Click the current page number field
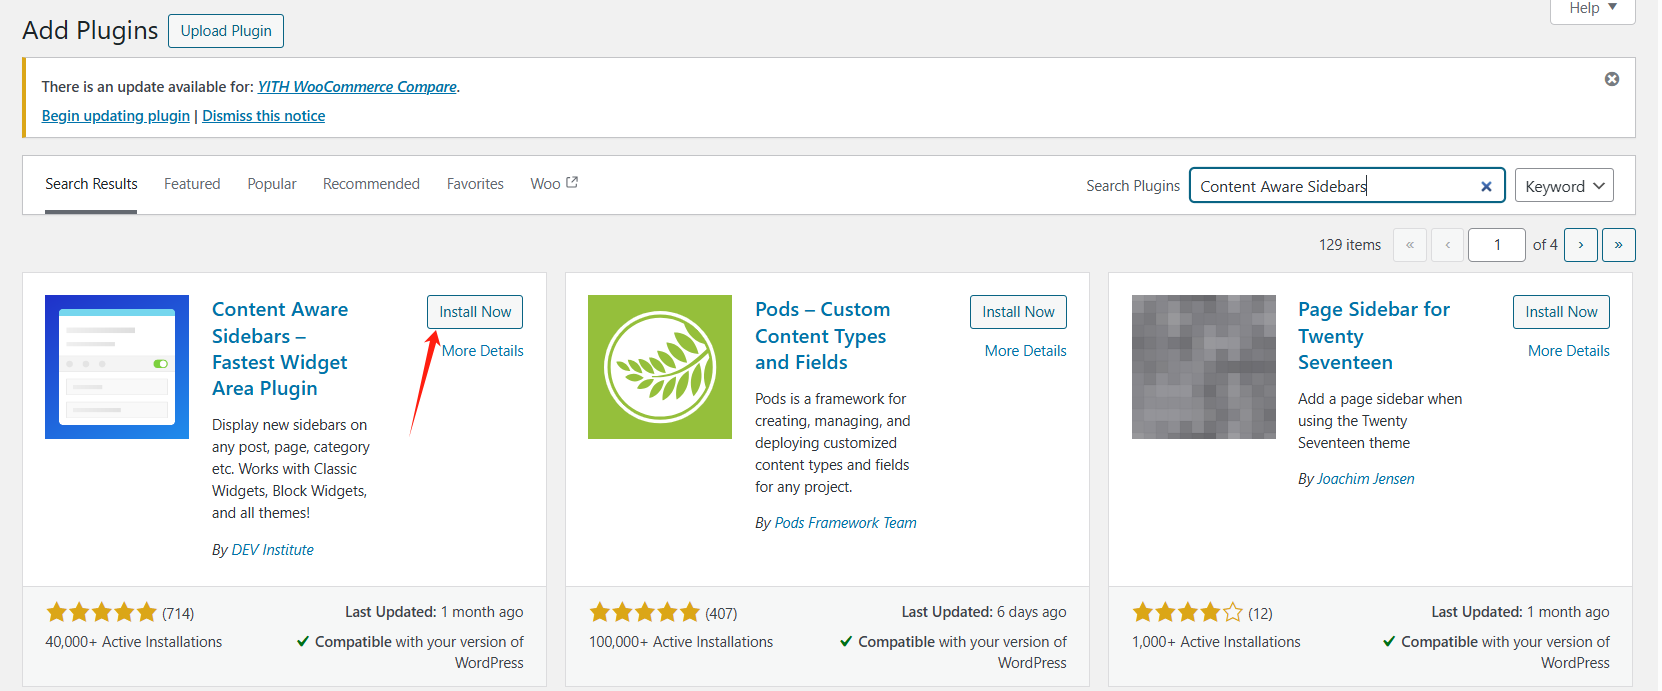The height and width of the screenshot is (691, 1662). pyautogui.click(x=1496, y=245)
